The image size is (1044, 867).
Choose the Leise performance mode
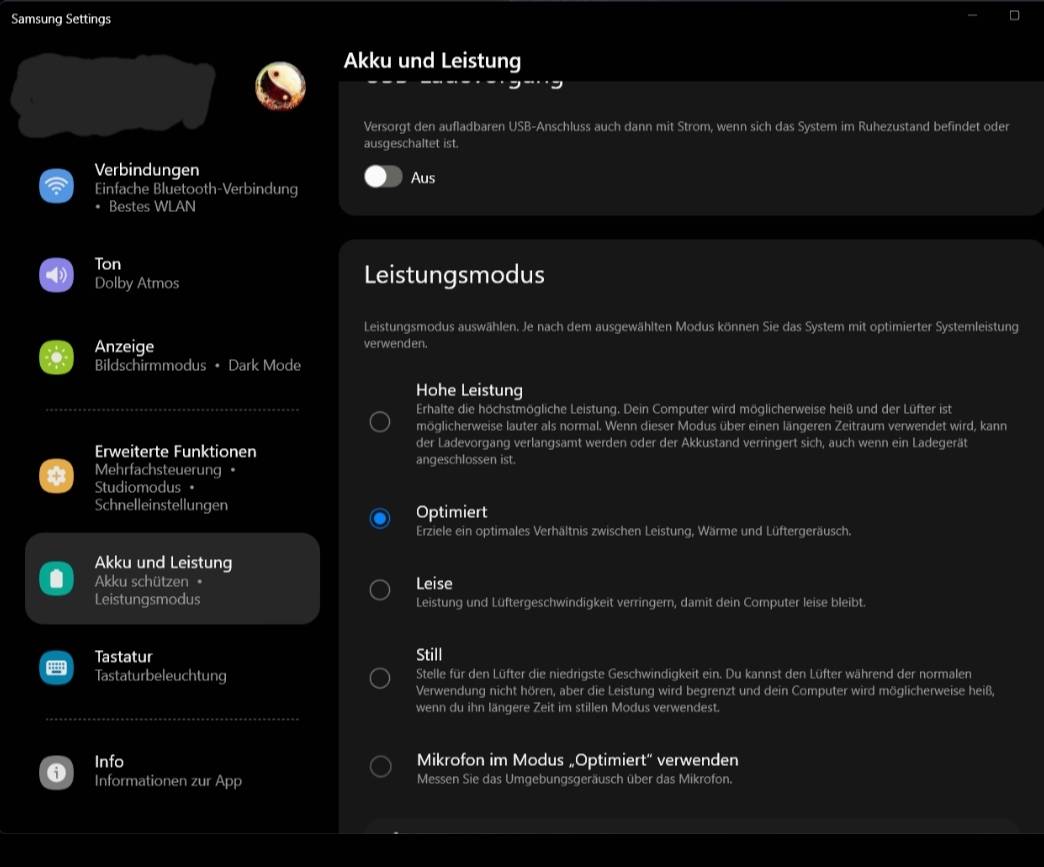(x=380, y=590)
